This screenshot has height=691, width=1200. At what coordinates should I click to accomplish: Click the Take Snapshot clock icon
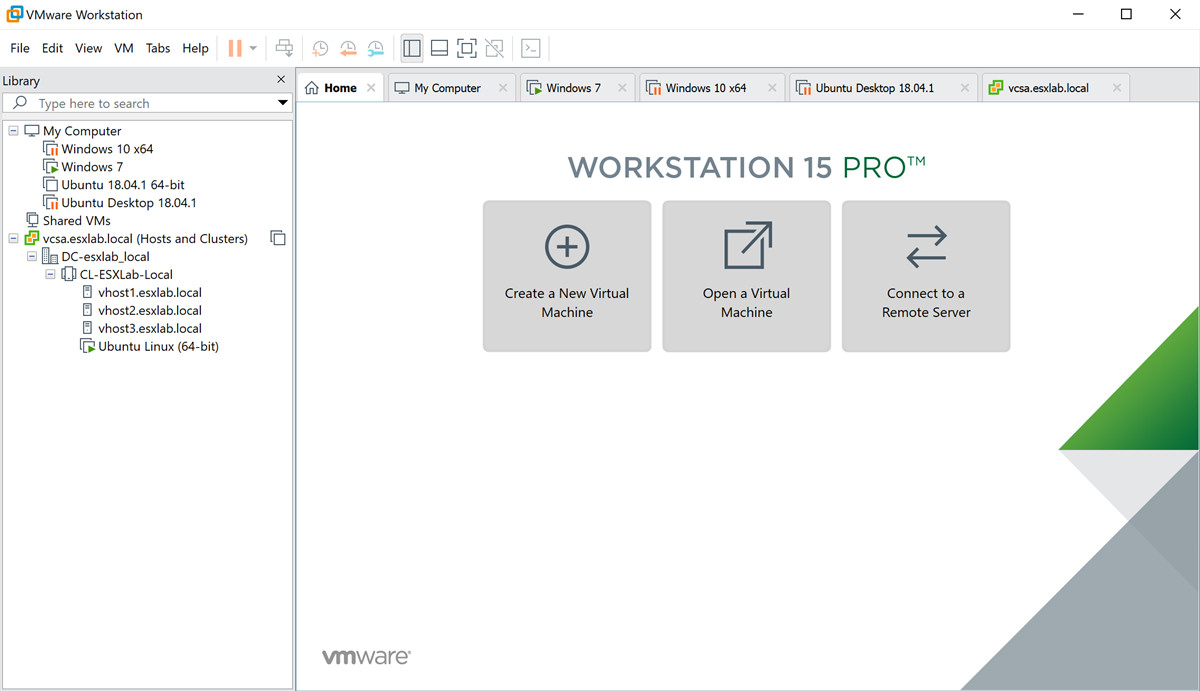pos(320,48)
